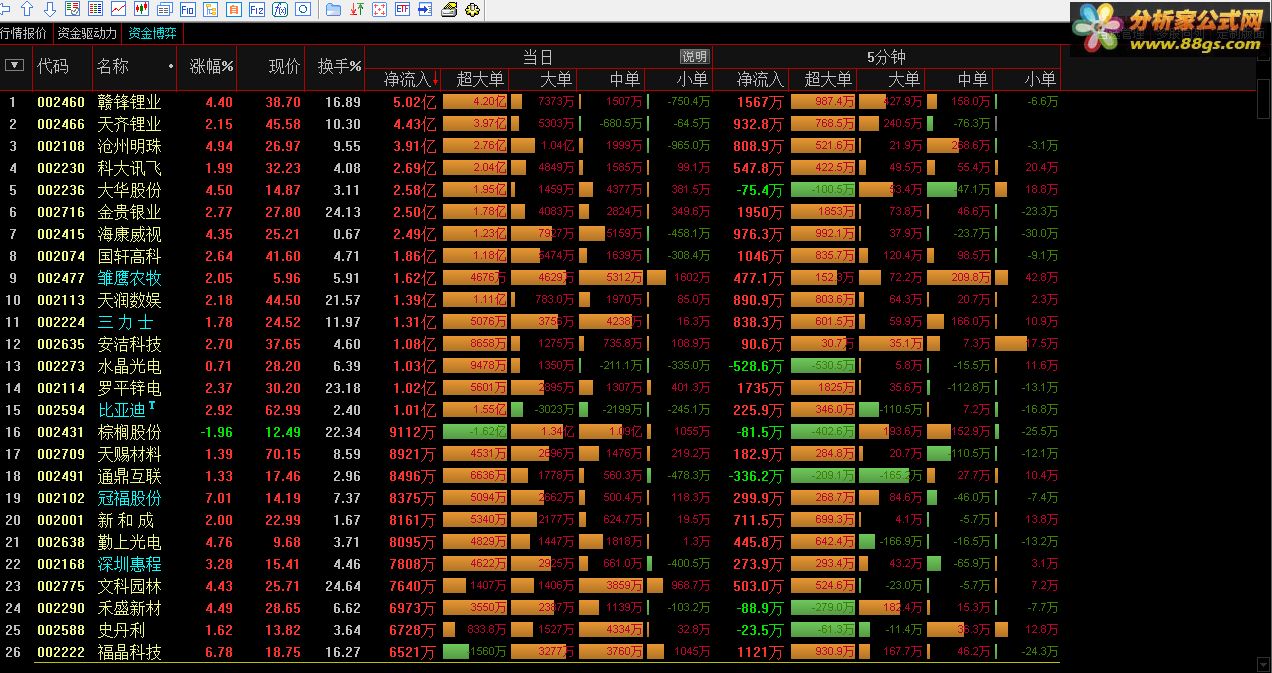Open the tree structure toolbar icon
Image resolution: width=1272 pixels, height=673 pixels.
pyautogui.click(x=210, y=9)
